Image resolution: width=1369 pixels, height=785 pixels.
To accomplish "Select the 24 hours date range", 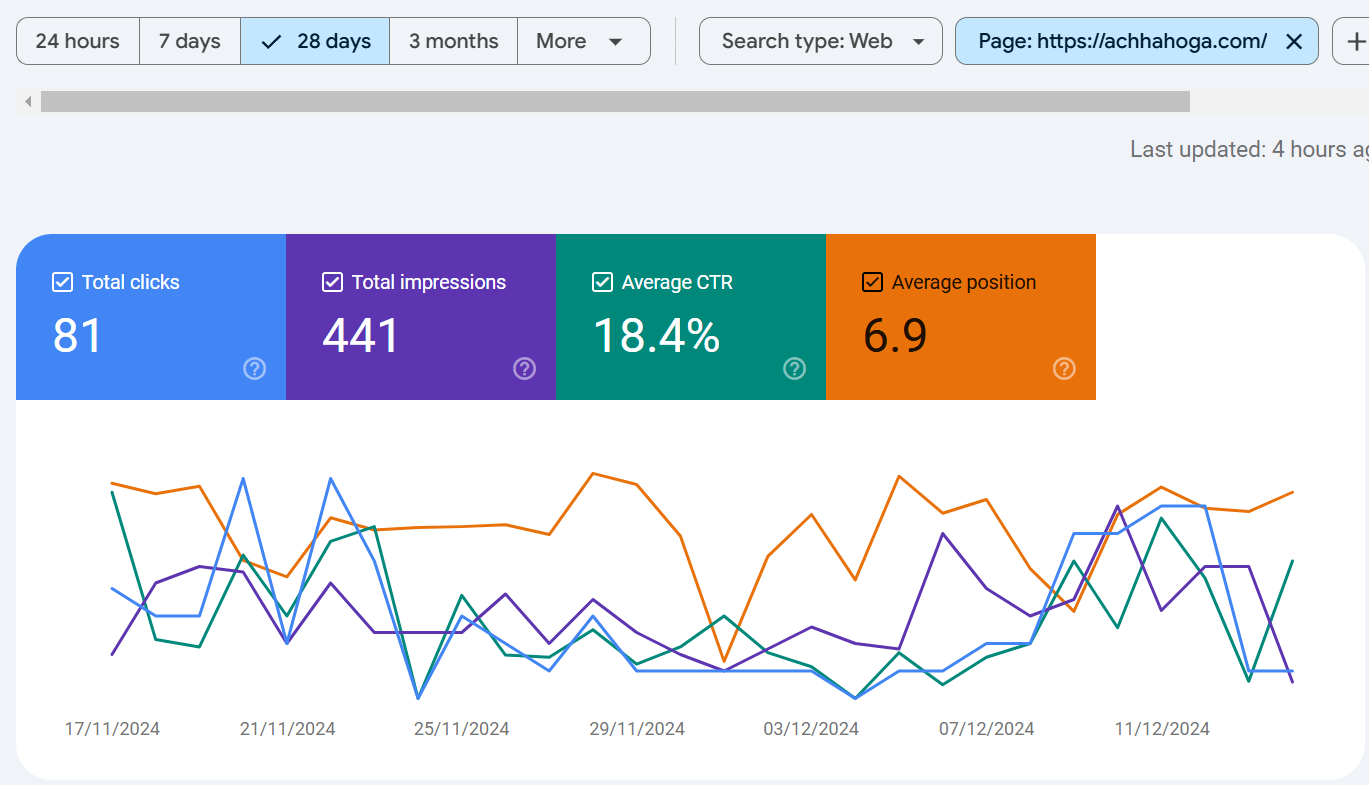I will [77, 41].
